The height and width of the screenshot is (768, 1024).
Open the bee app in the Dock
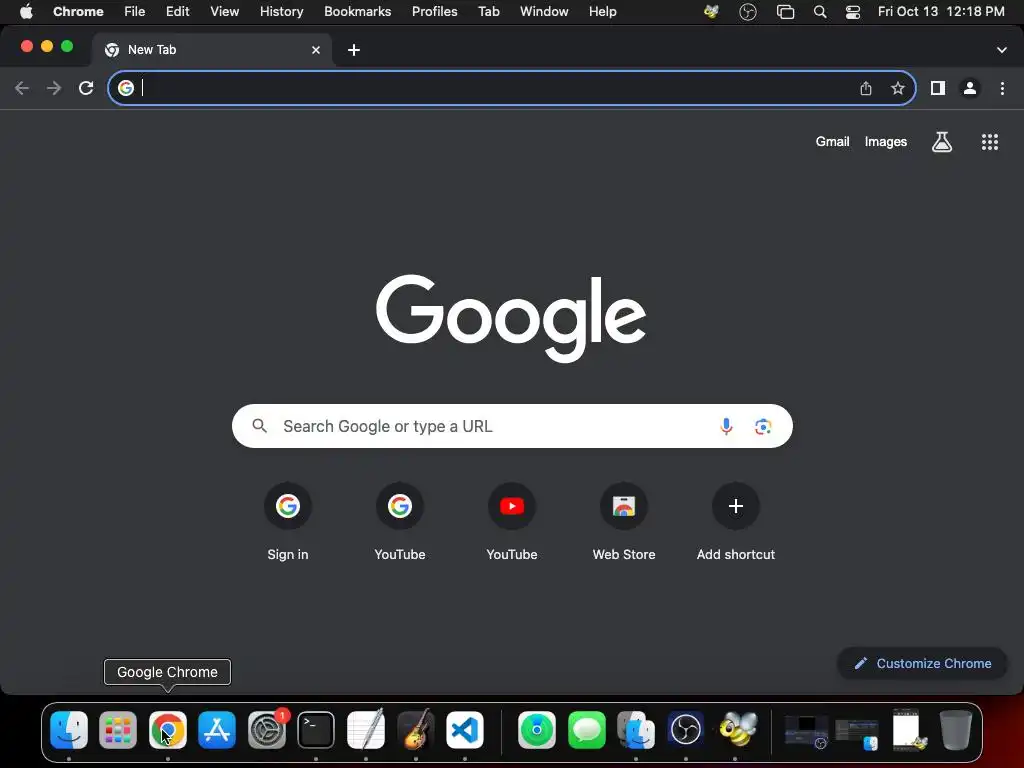pos(737,729)
